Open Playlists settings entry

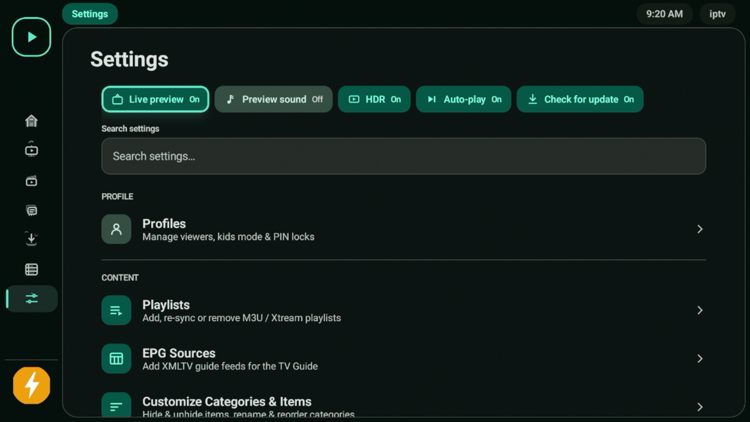pyautogui.click(x=404, y=310)
